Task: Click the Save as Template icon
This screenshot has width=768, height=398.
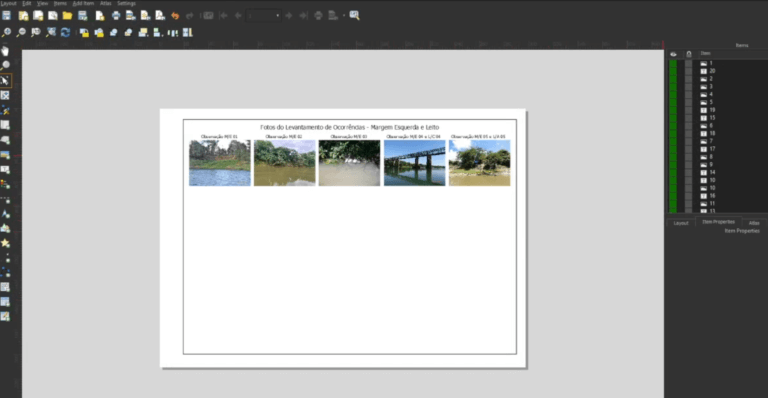Action: [82, 16]
